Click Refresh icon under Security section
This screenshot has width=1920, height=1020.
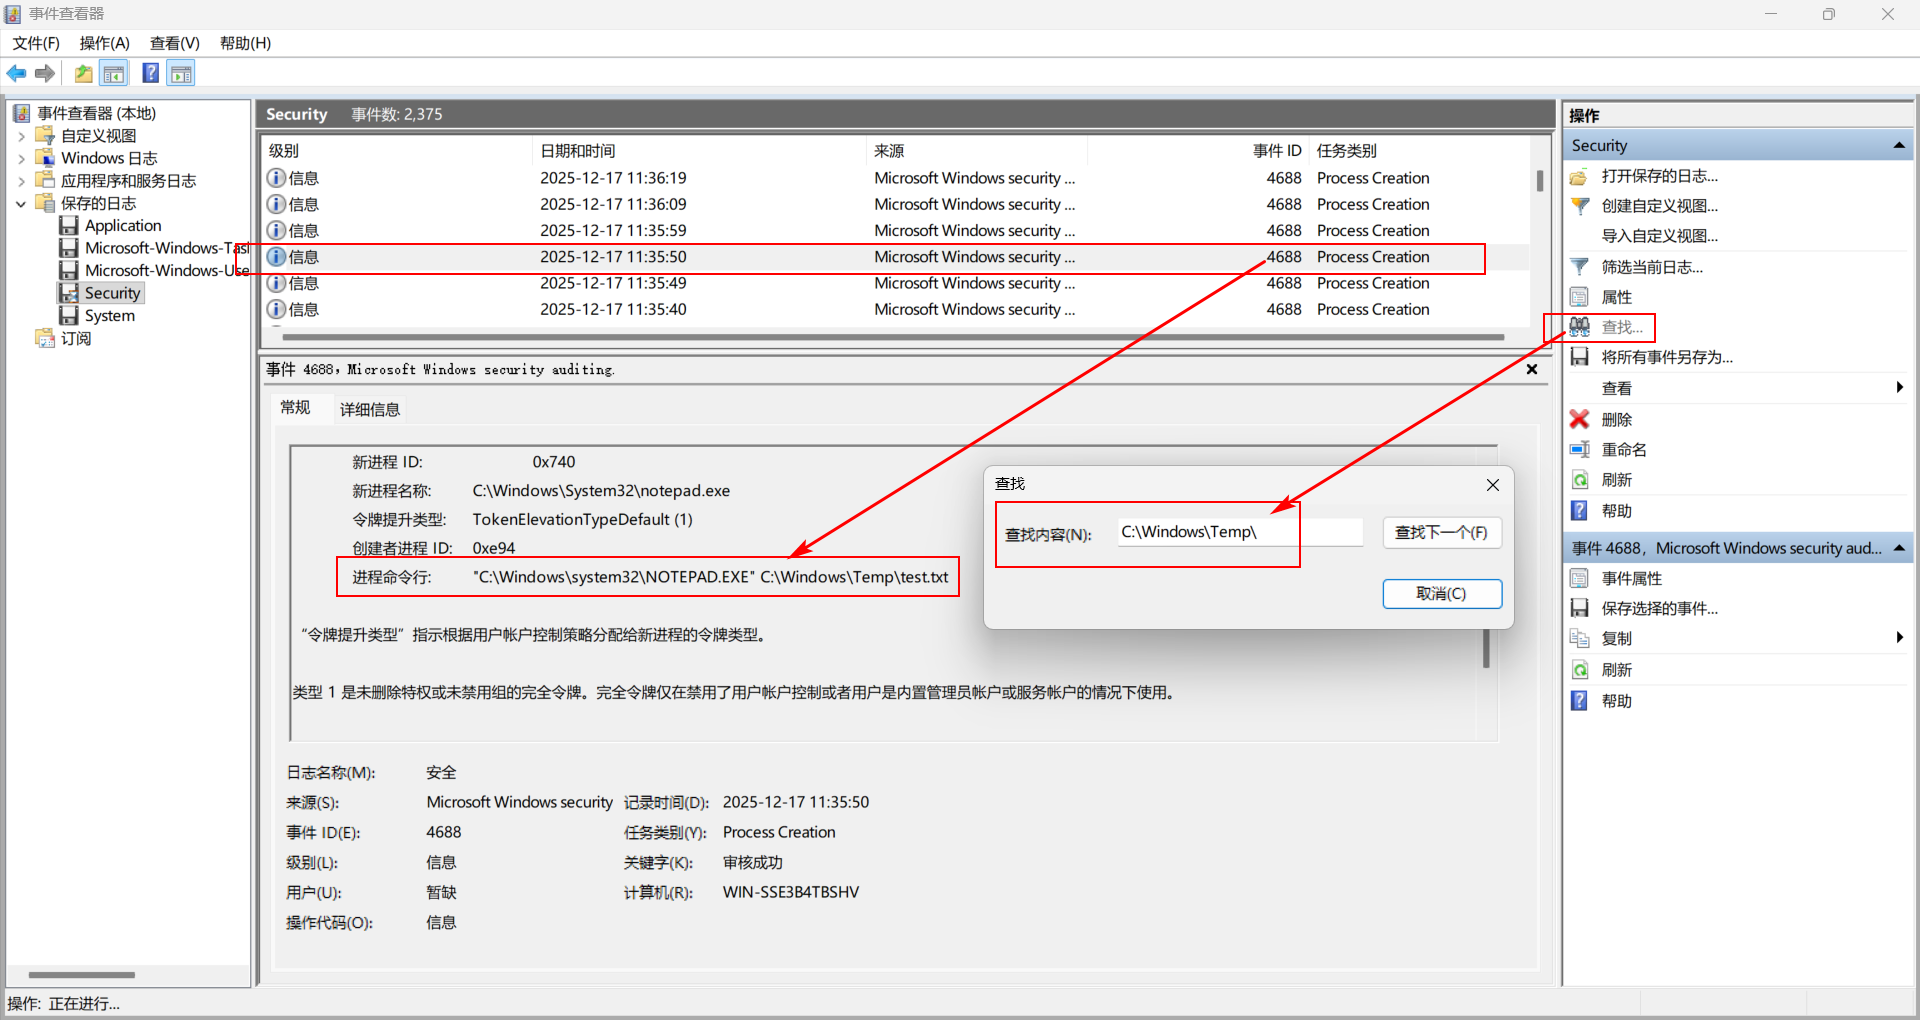(1580, 480)
